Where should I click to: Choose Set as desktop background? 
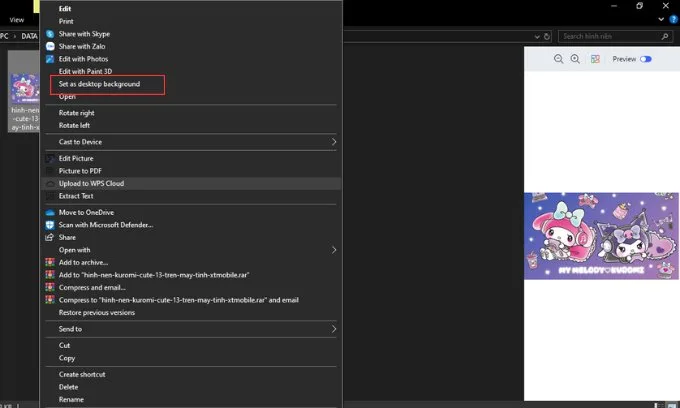pos(99,84)
